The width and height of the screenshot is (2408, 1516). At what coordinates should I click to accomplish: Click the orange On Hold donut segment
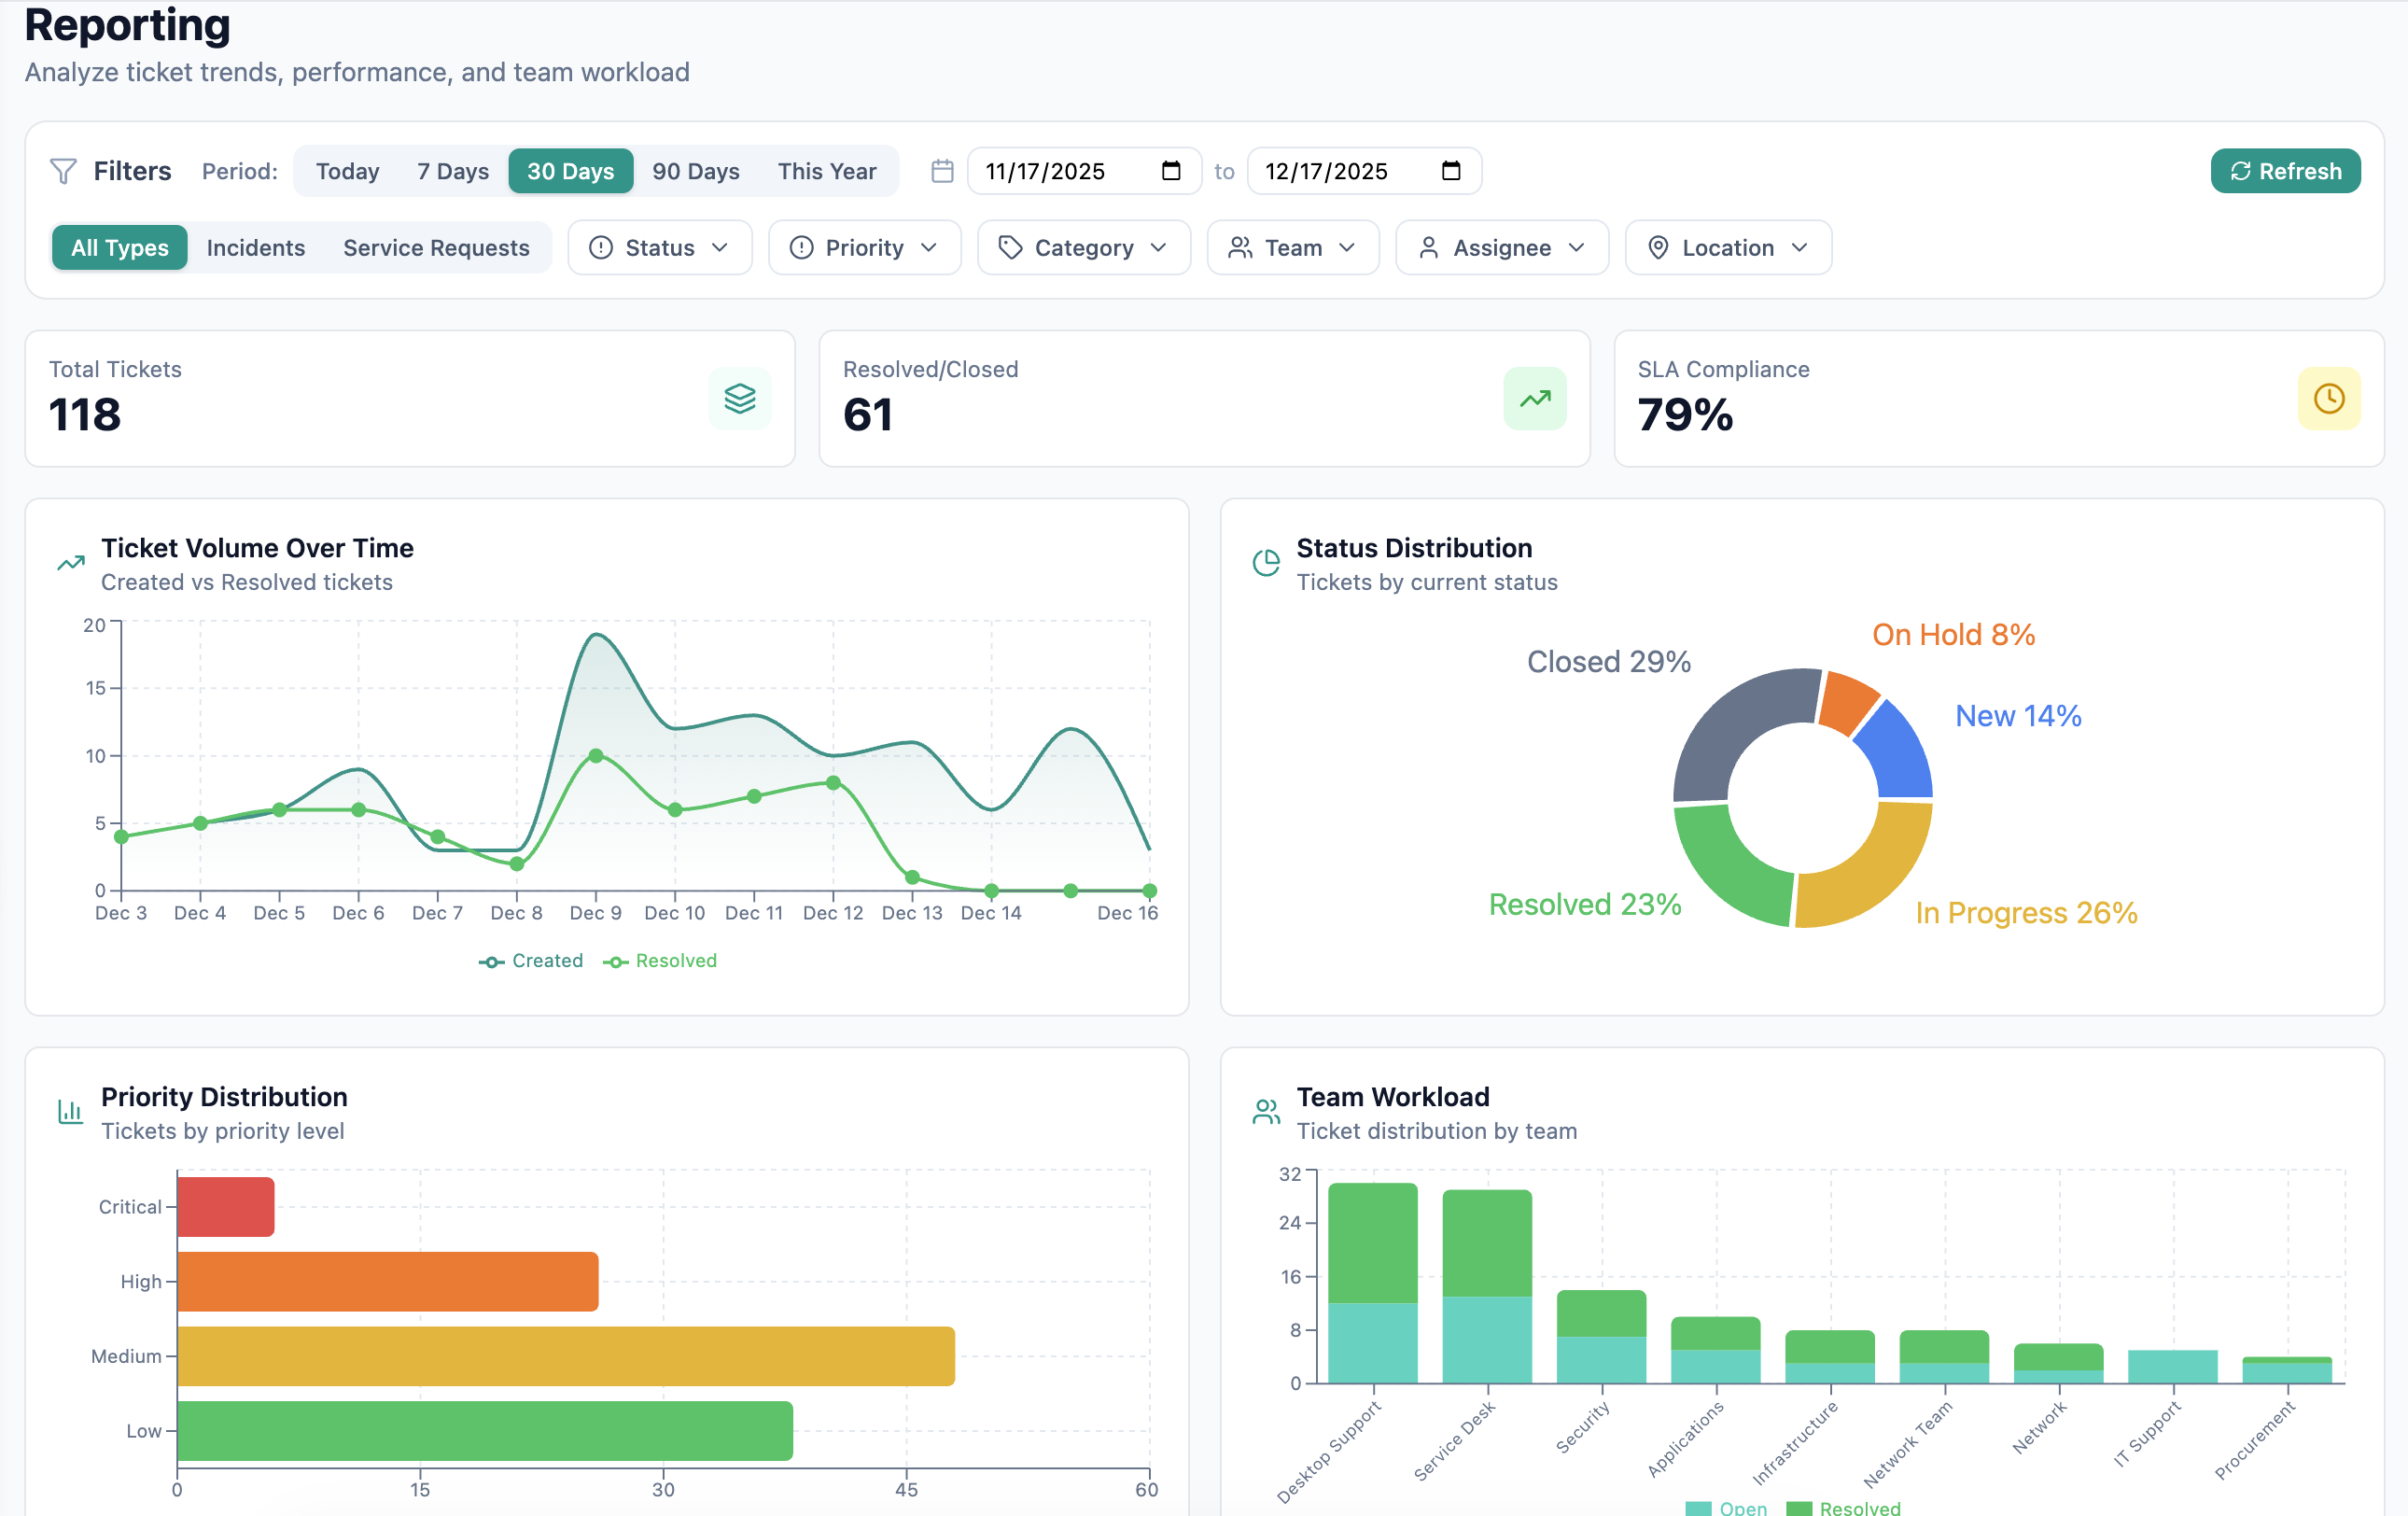point(1846,701)
